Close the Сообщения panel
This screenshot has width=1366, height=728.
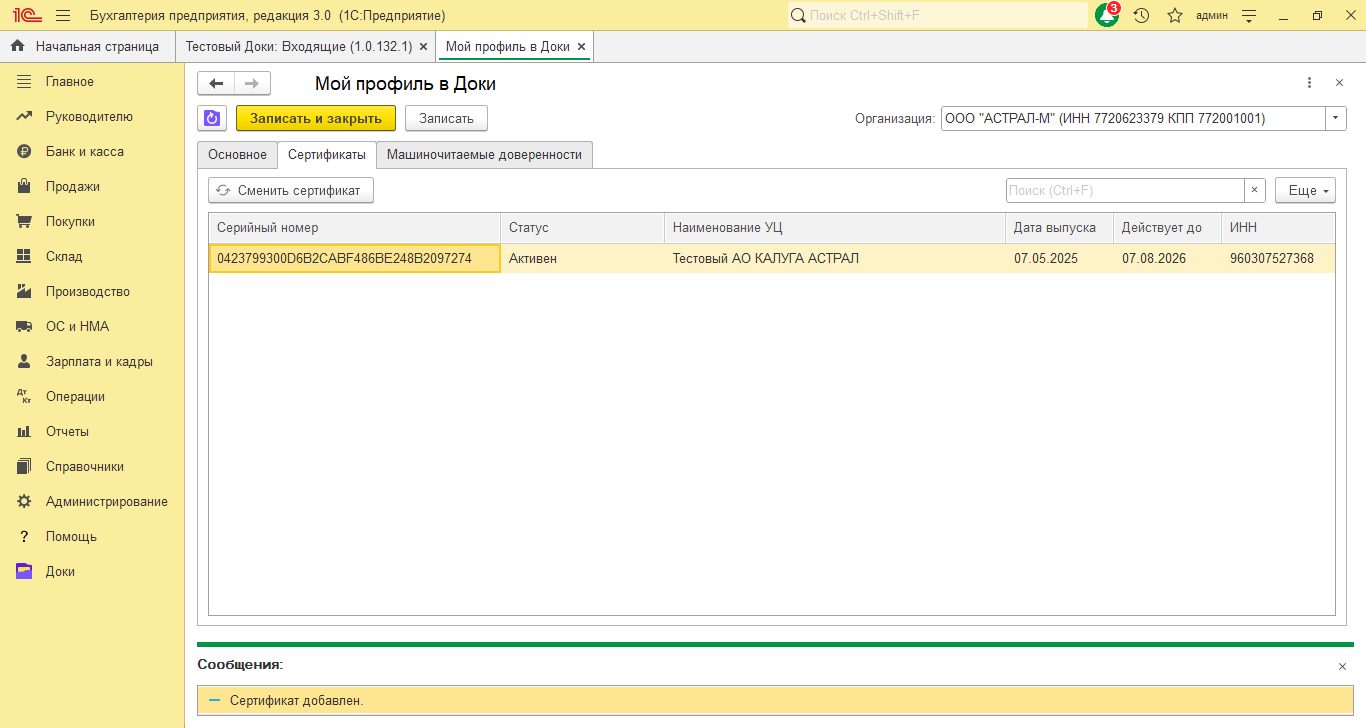(x=1342, y=666)
